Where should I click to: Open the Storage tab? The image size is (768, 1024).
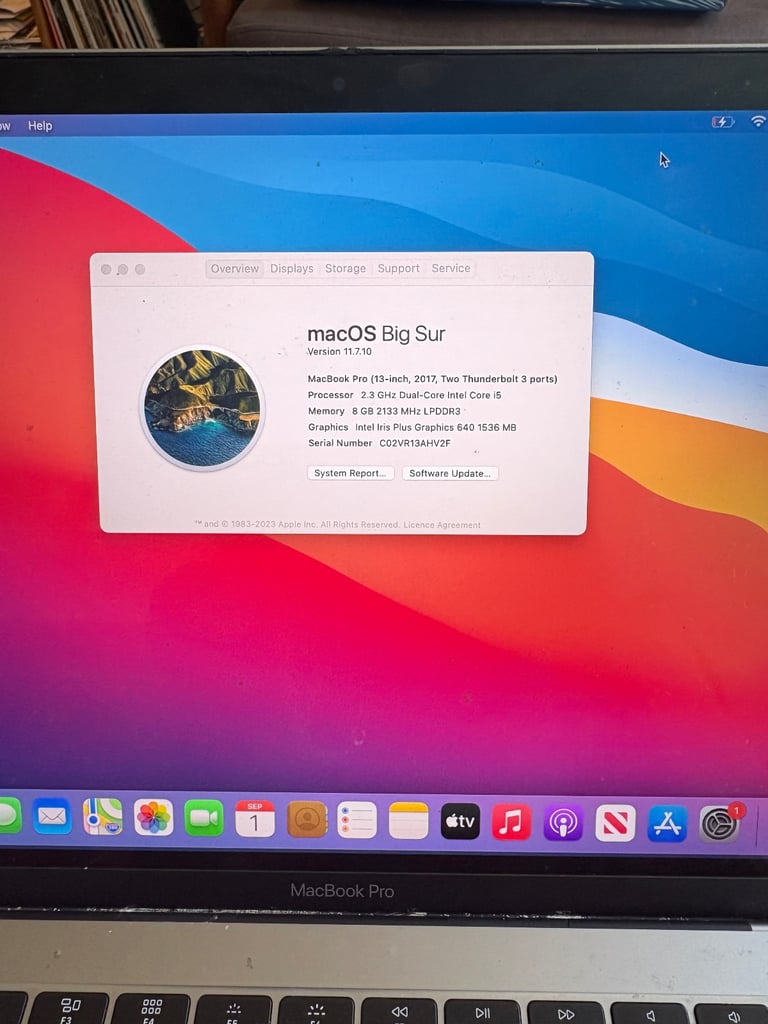click(x=345, y=268)
